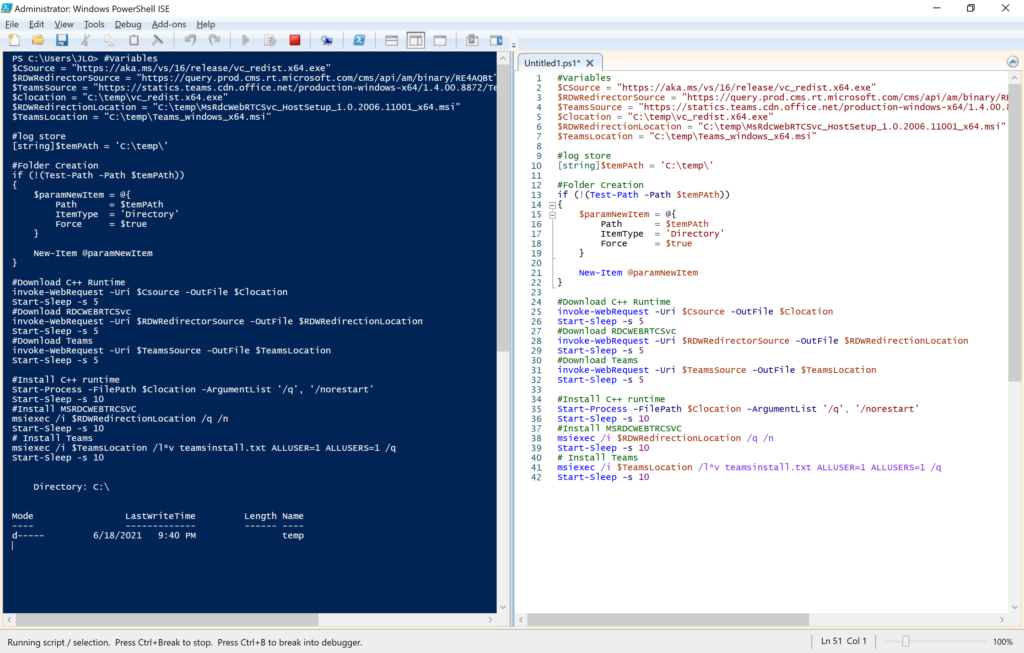Adjust the zoom slider in status bar

pyautogui.click(x=905, y=641)
